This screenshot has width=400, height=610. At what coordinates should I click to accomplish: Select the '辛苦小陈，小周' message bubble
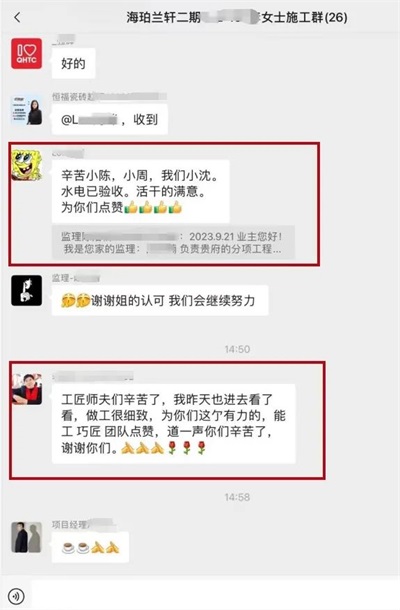coord(140,191)
